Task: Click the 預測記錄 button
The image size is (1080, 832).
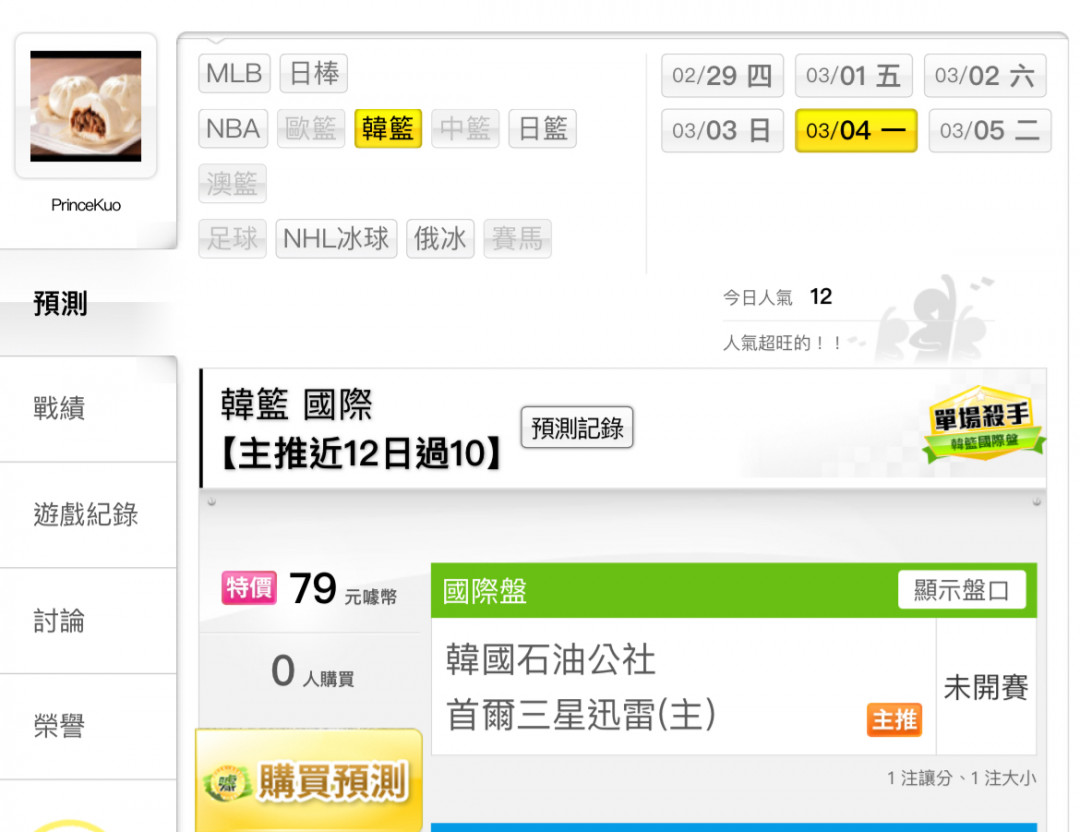Action: coord(577,427)
